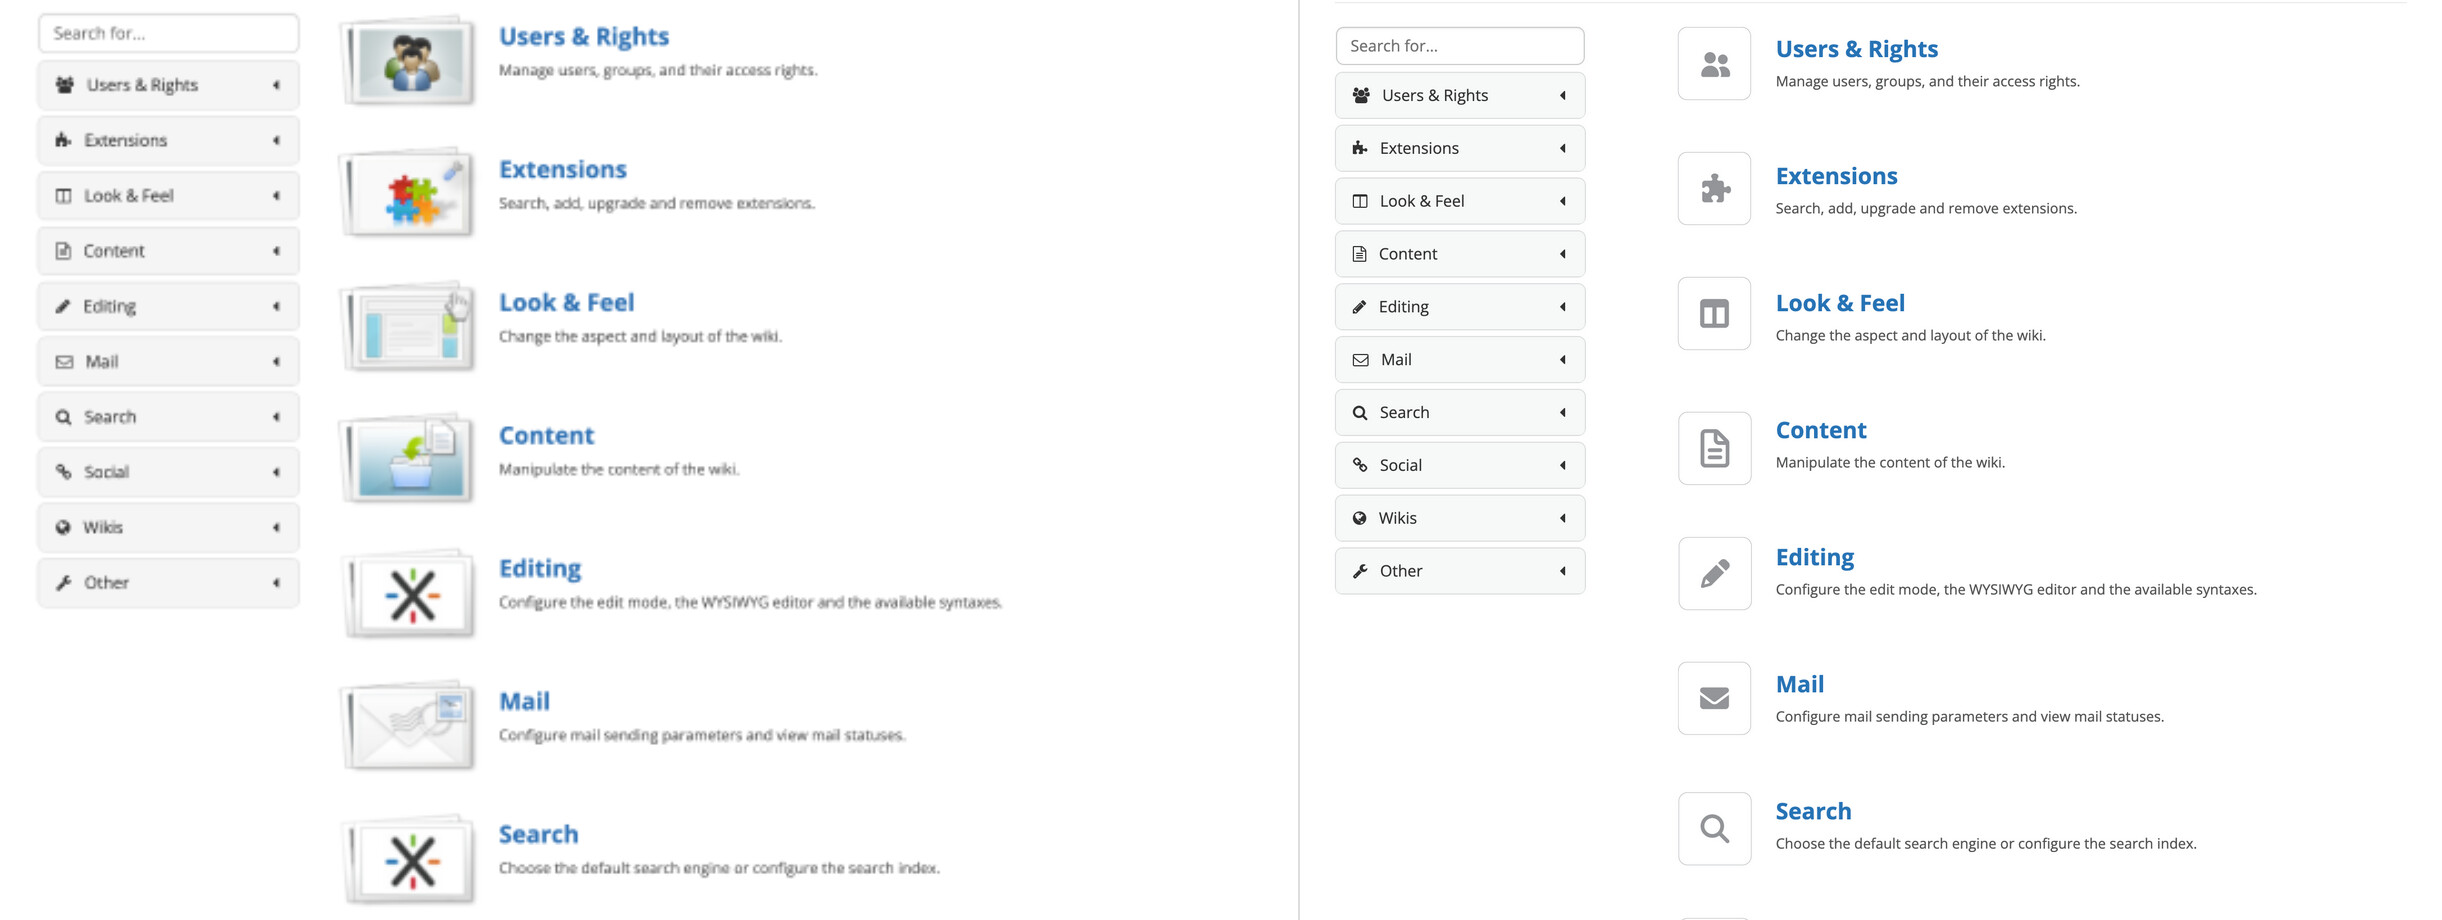
Task: Expand the arrow on blurry sidebar Editing item
Action: 276,306
